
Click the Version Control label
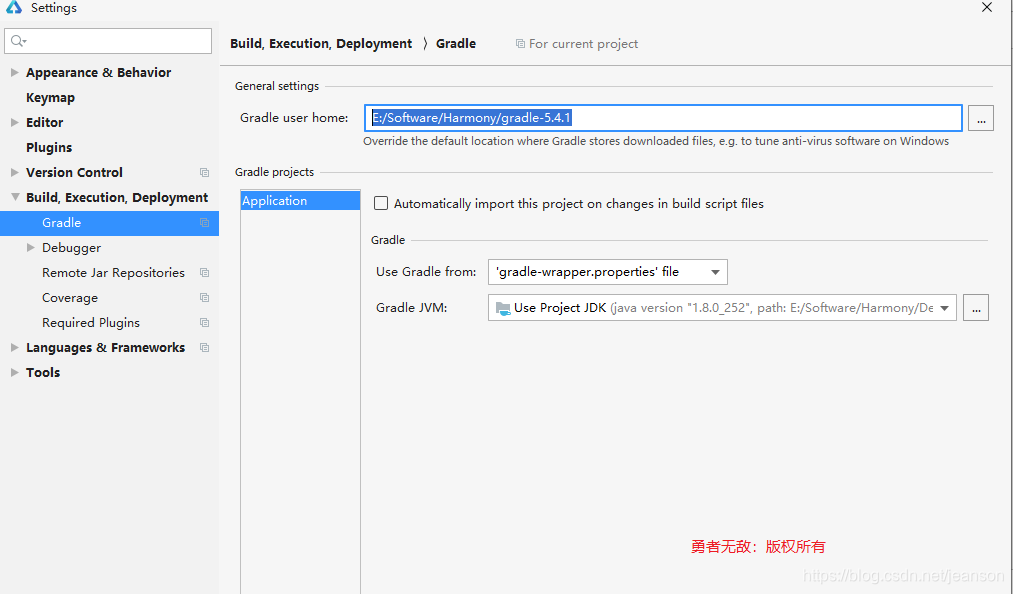tap(74, 173)
